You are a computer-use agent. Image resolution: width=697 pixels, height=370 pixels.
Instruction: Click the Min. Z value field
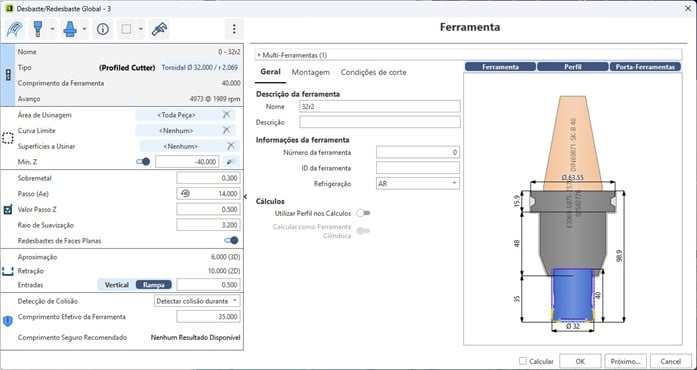187,162
